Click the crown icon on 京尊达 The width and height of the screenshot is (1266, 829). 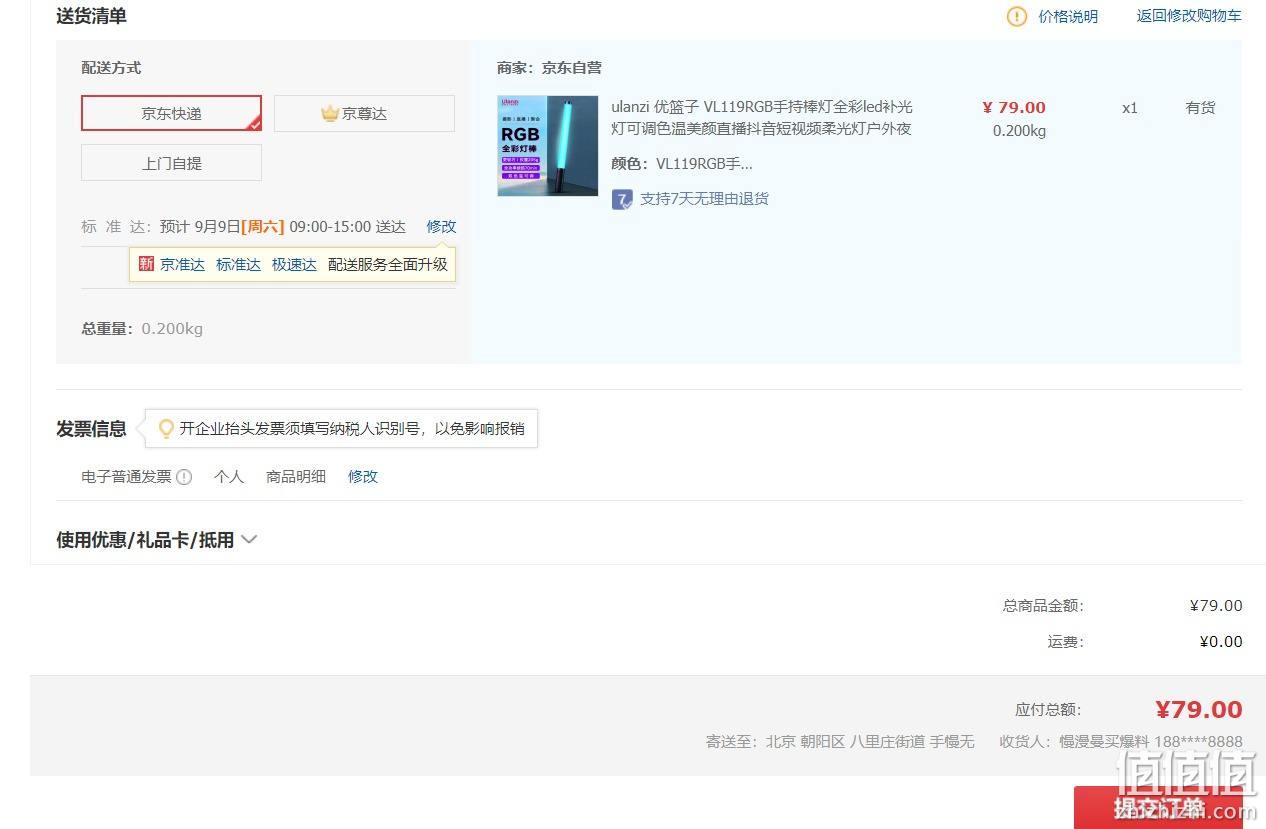coord(330,113)
